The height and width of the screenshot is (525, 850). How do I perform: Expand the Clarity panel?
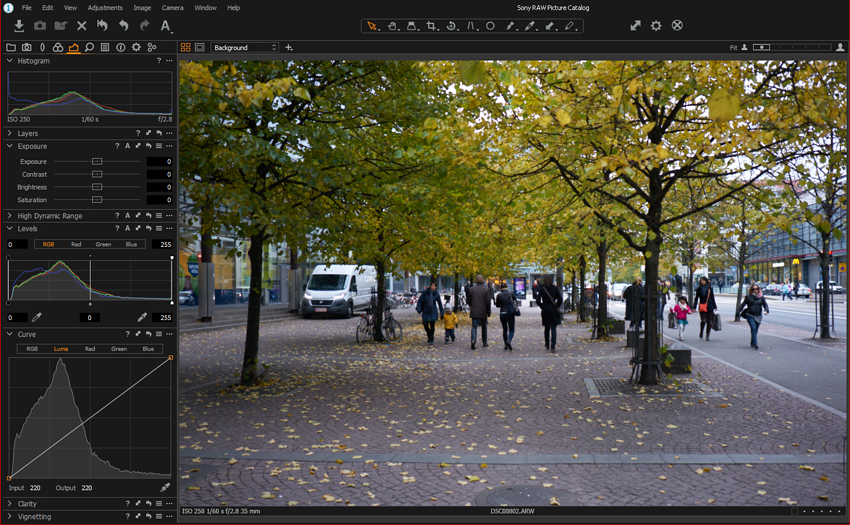coord(10,503)
